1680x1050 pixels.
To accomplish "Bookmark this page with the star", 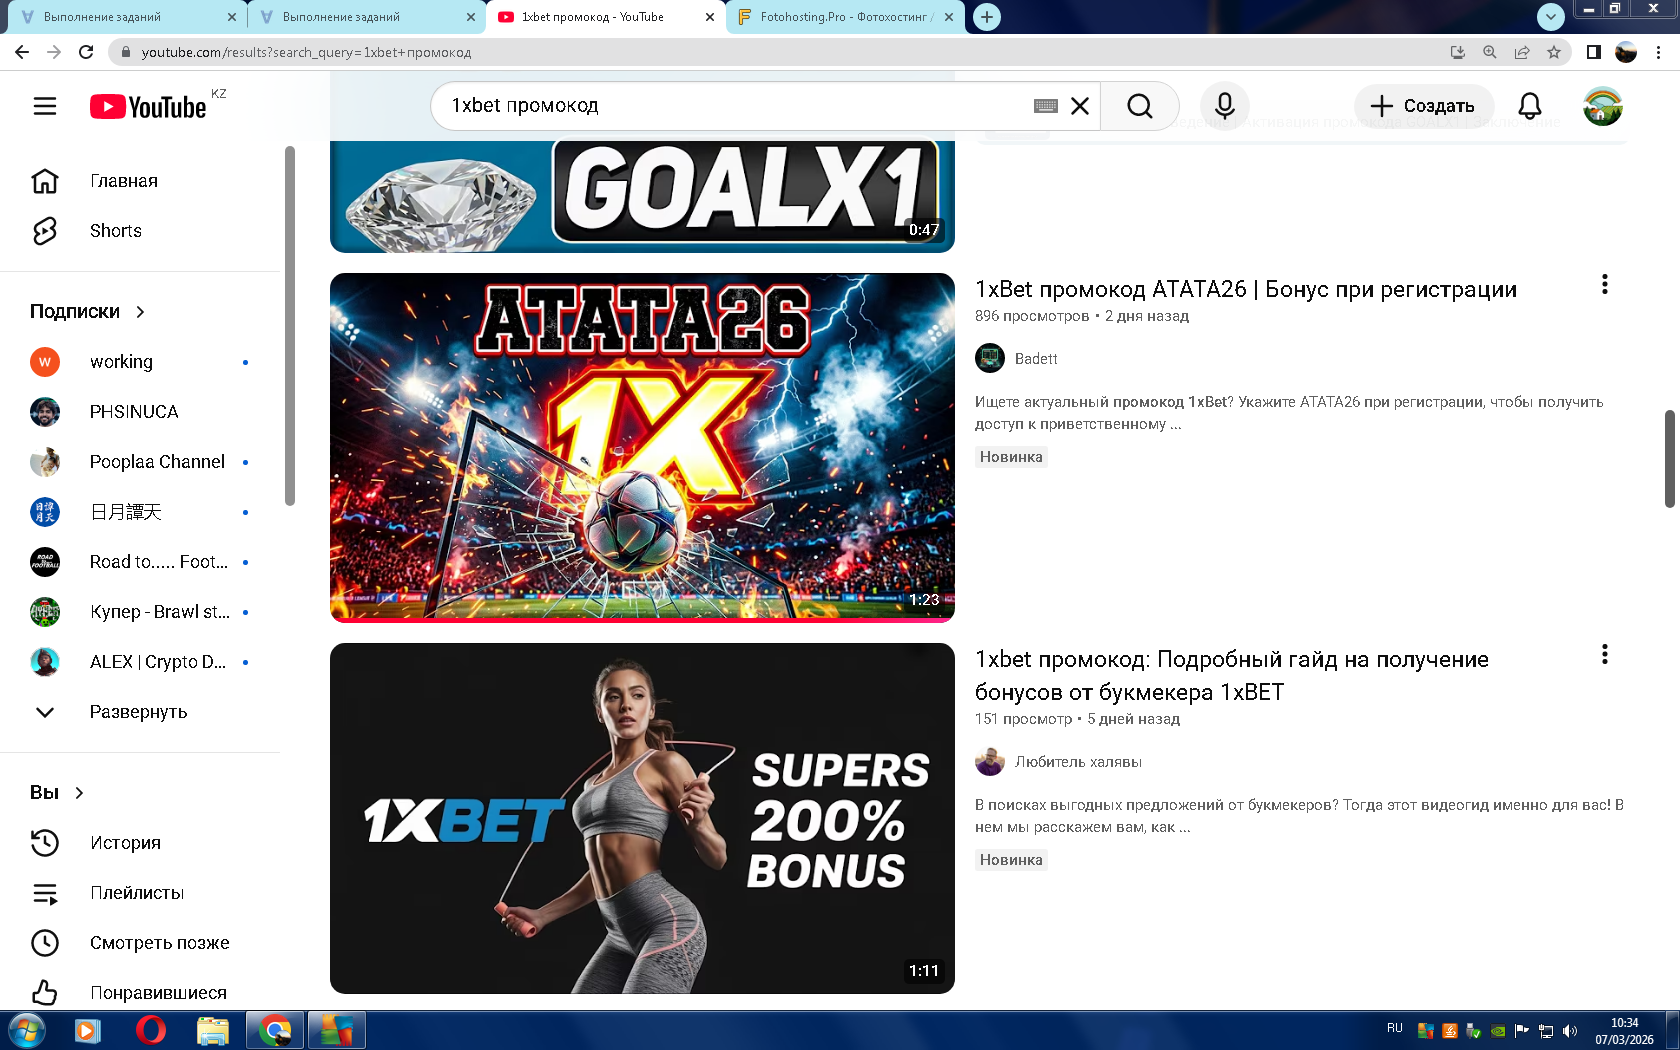I will pos(1554,52).
